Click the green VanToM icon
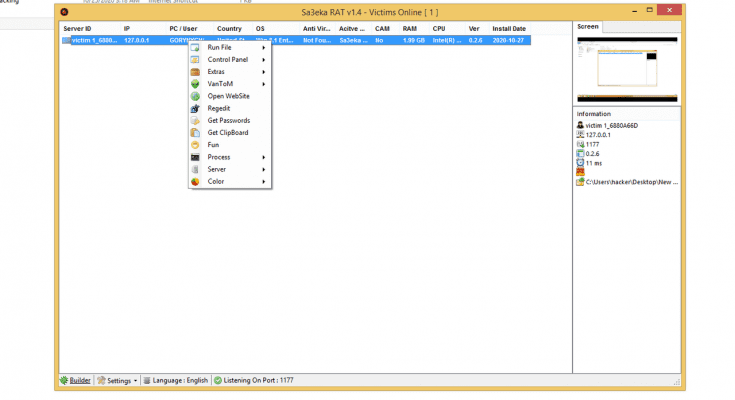Viewport: 735px width, 400px height. click(196, 84)
